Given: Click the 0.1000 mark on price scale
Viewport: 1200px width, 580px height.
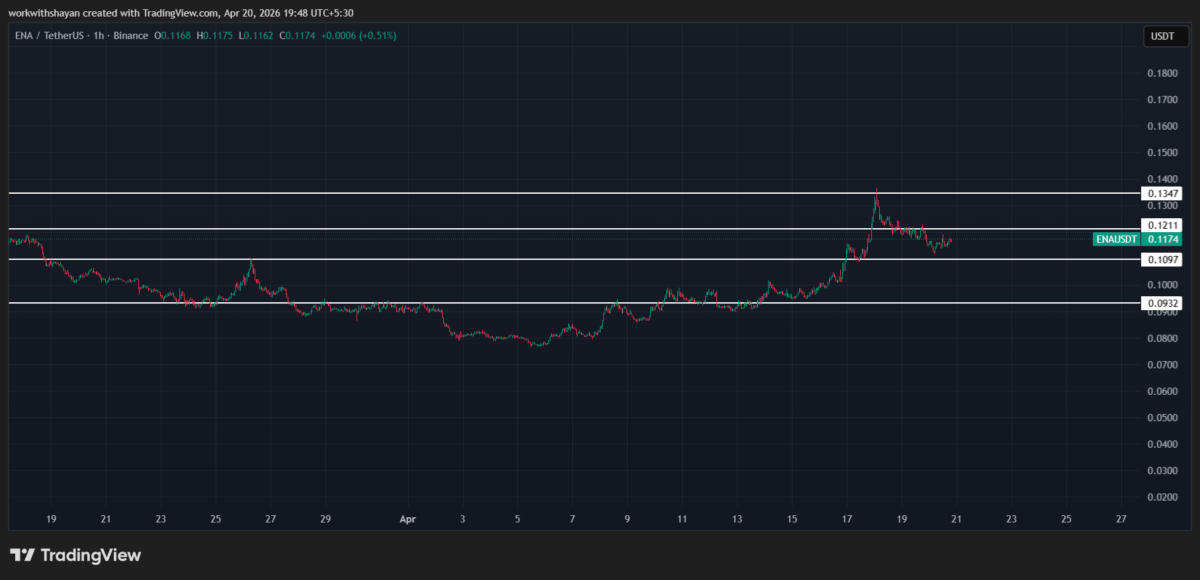Looking at the screenshot, I should pyautogui.click(x=1161, y=285).
